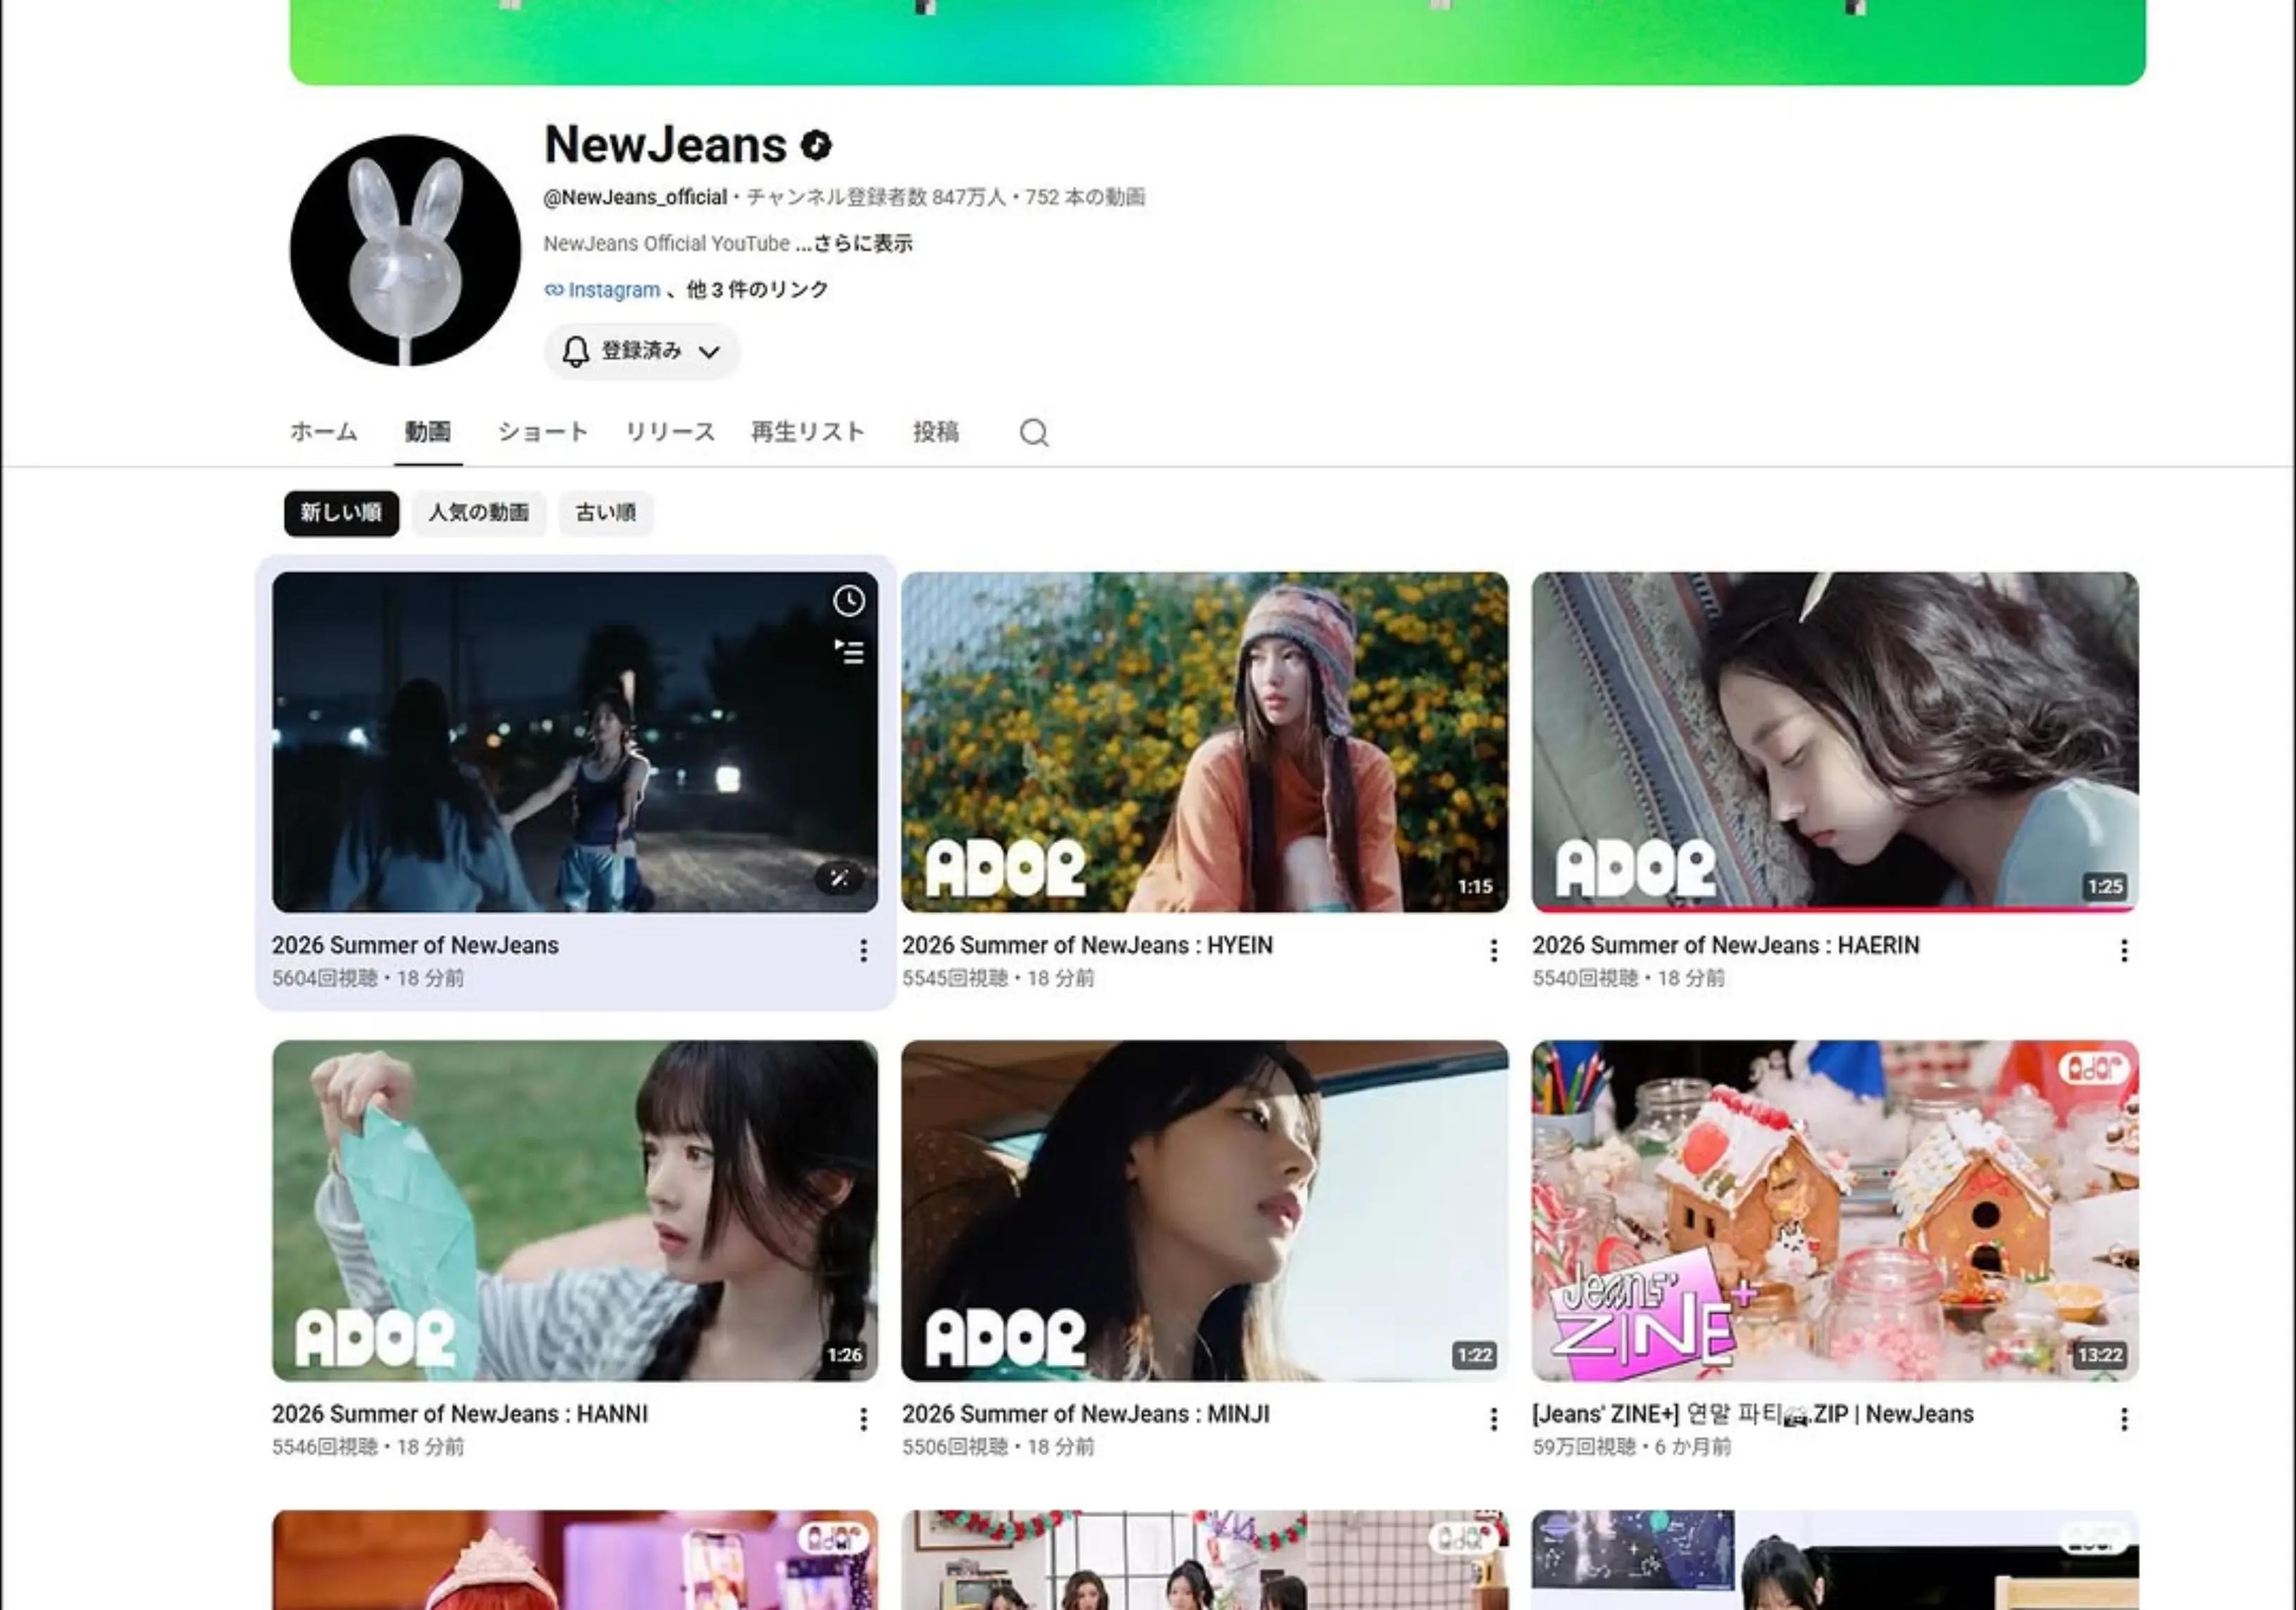Click the @NewJeans_official channel handle
The height and width of the screenshot is (1610, 2296).
[635, 197]
